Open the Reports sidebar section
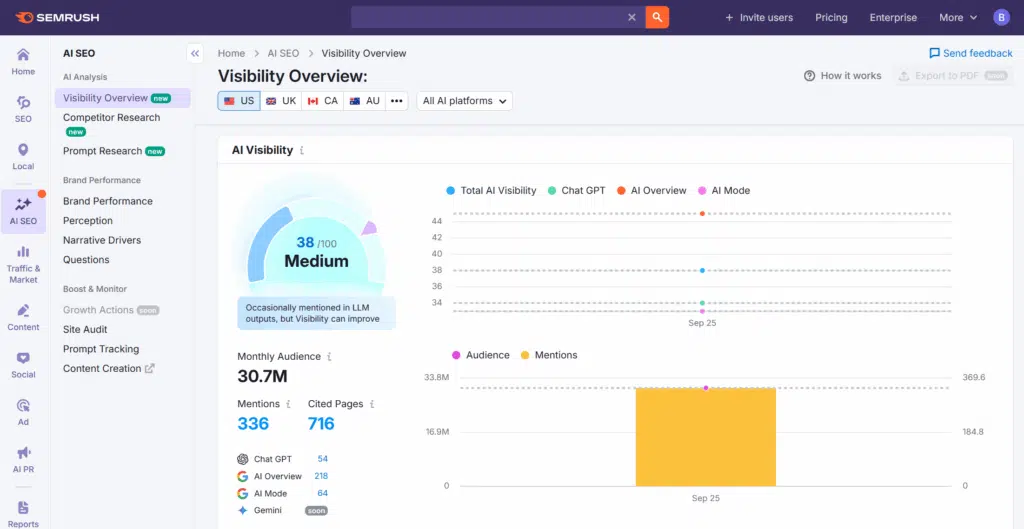1024x529 pixels. 23,514
